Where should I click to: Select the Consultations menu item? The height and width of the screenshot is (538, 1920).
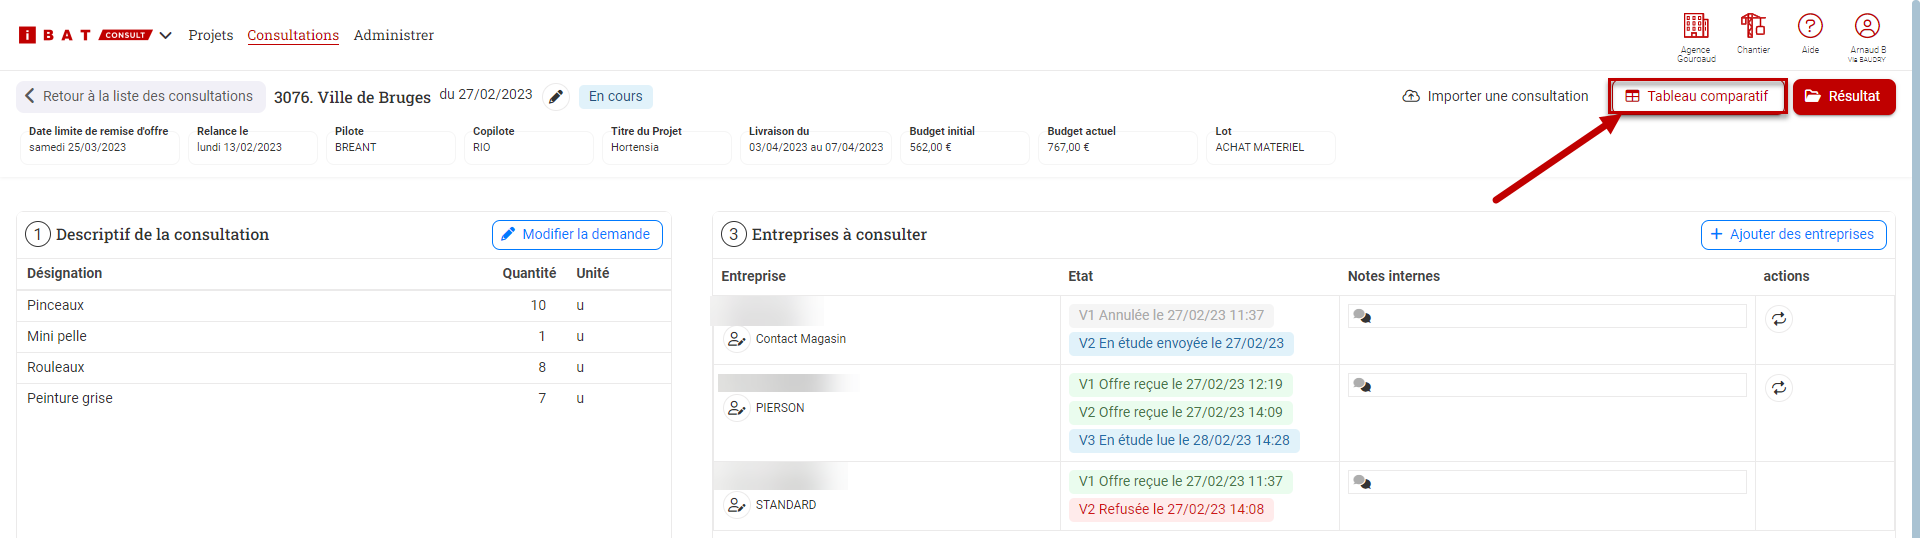[293, 35]
